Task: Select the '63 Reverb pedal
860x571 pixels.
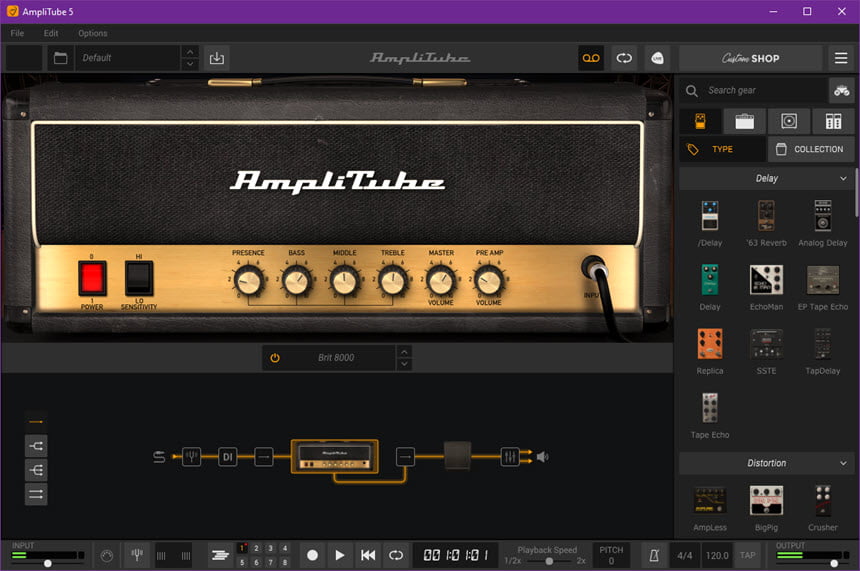Action: 766,216
